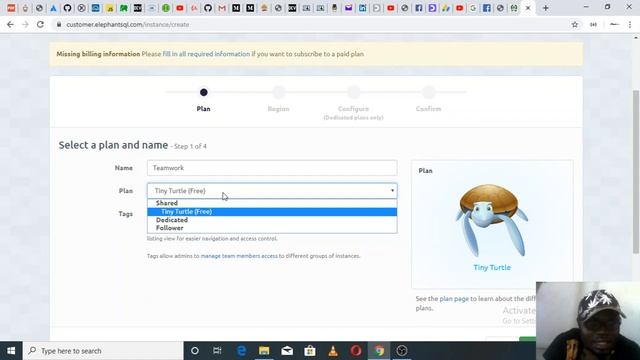640x360 pixels.
Task: Collapse the Plan dropdown
Action: coord(272,191)
